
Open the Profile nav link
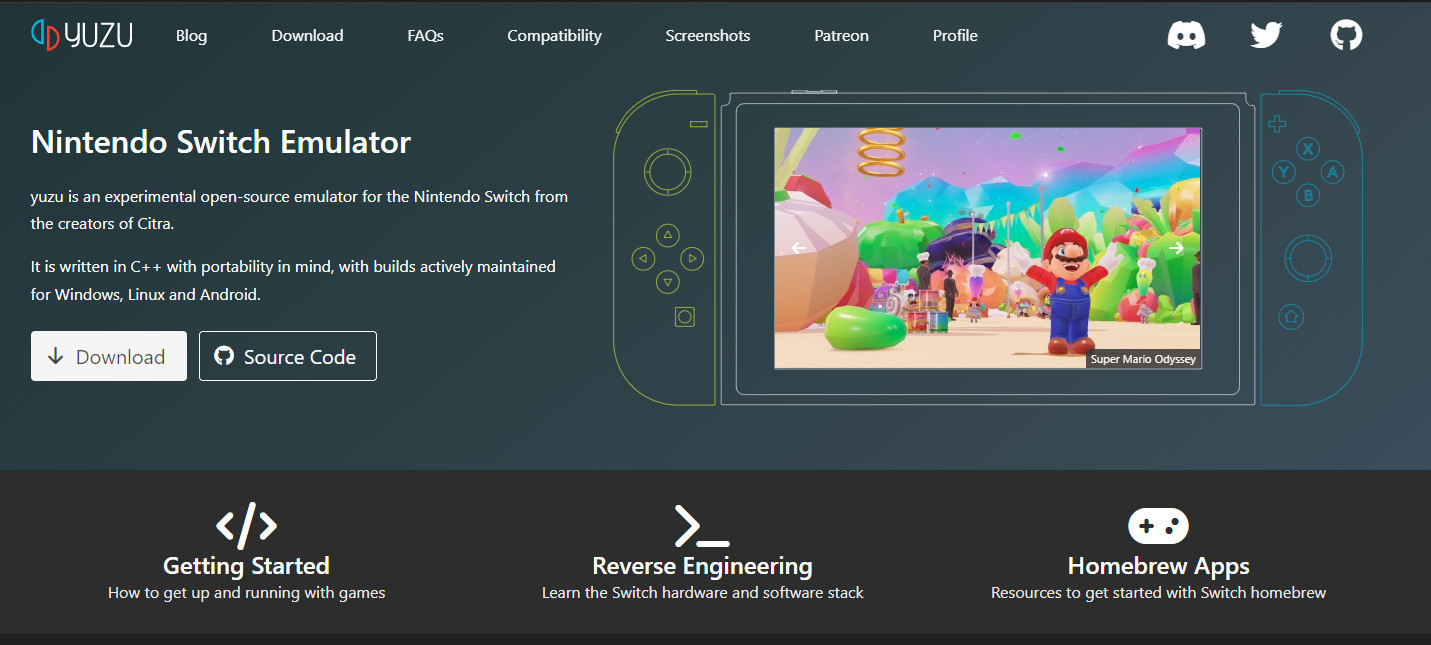pyautogui.click(x=955, y=35)
